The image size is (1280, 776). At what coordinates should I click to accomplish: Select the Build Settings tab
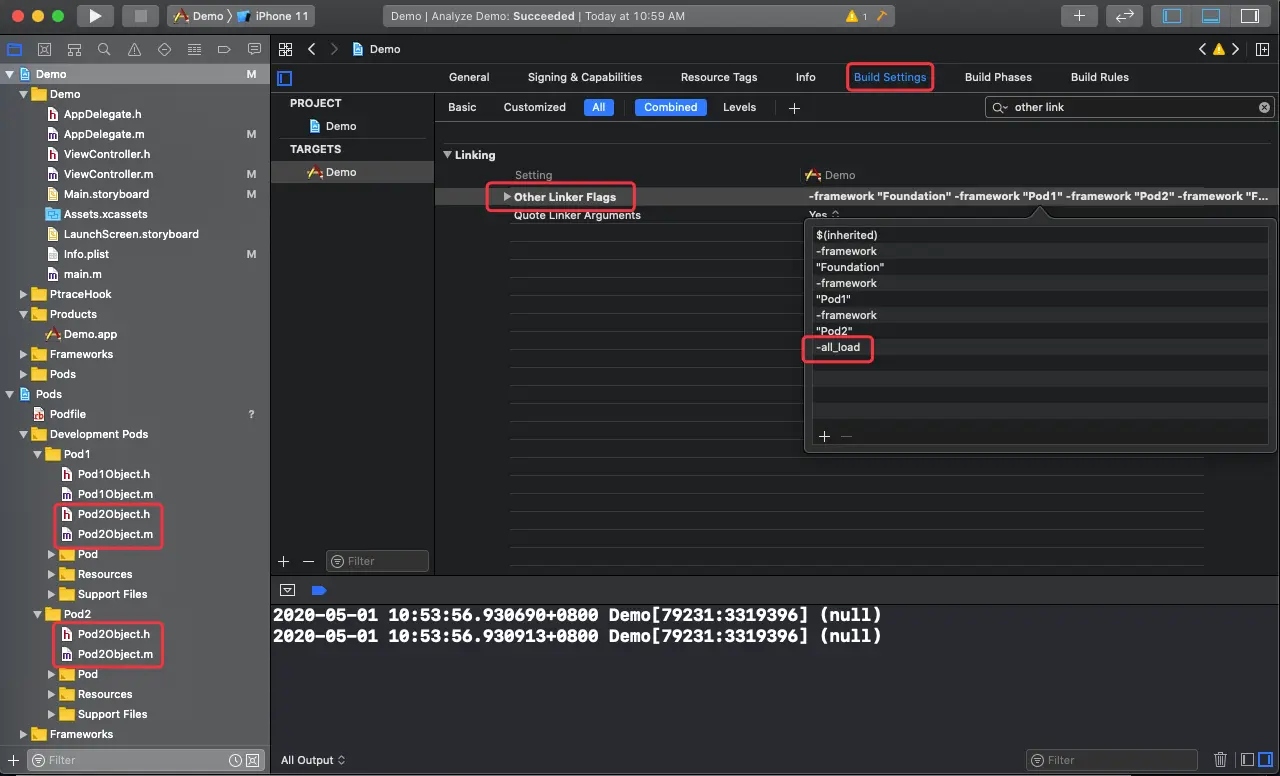click(890, 77)
